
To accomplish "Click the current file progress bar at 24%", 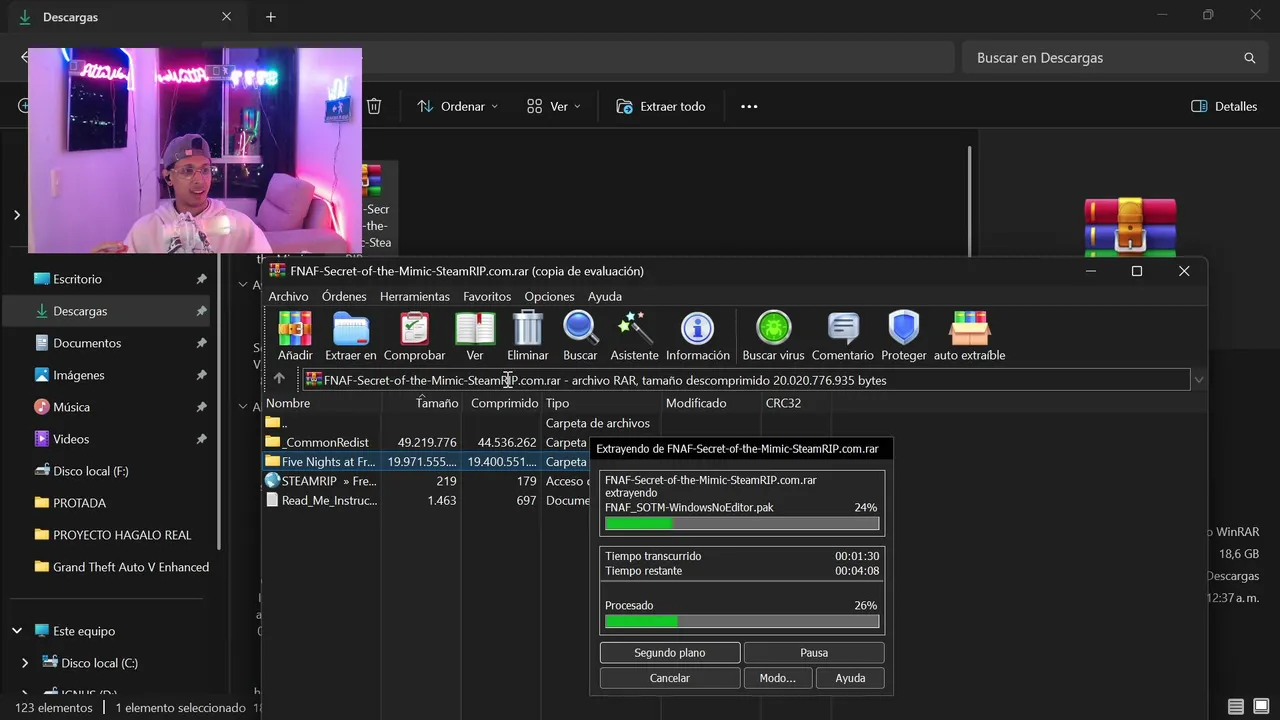I will pyautogui.click(x=742, y=523).
